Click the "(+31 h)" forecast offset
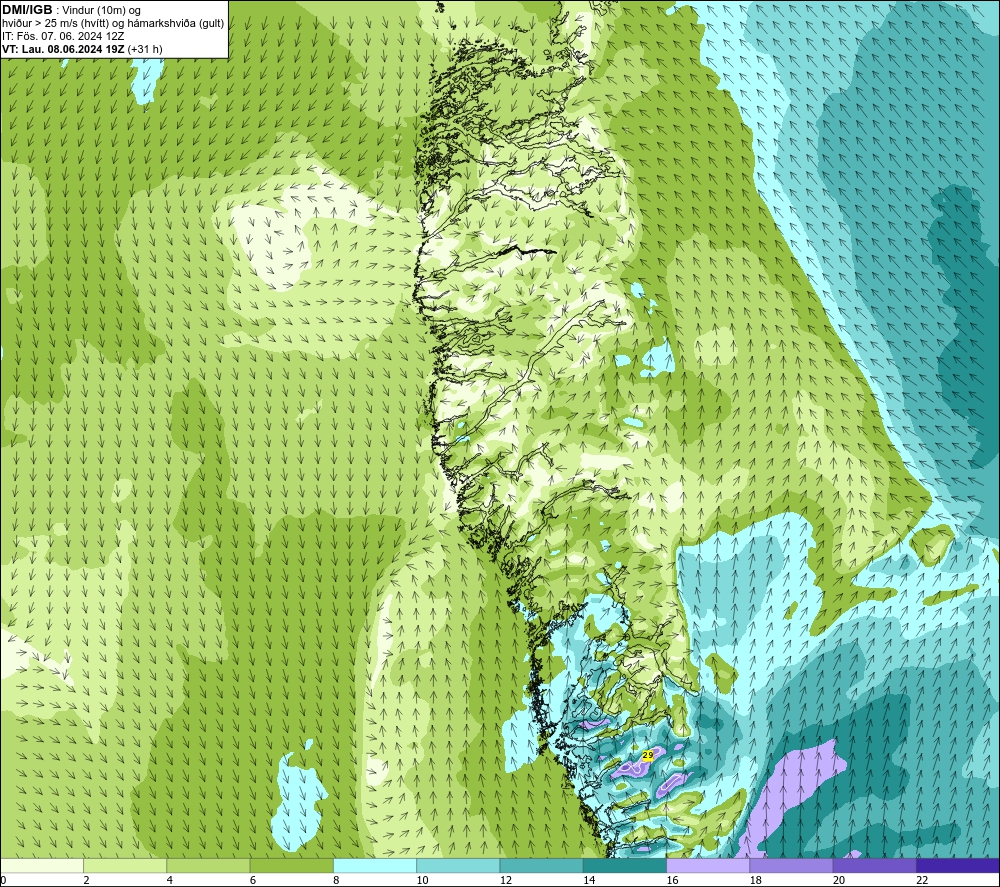Image resolution: width=1000 pixels, height=887 pixels. click(145, 49)
